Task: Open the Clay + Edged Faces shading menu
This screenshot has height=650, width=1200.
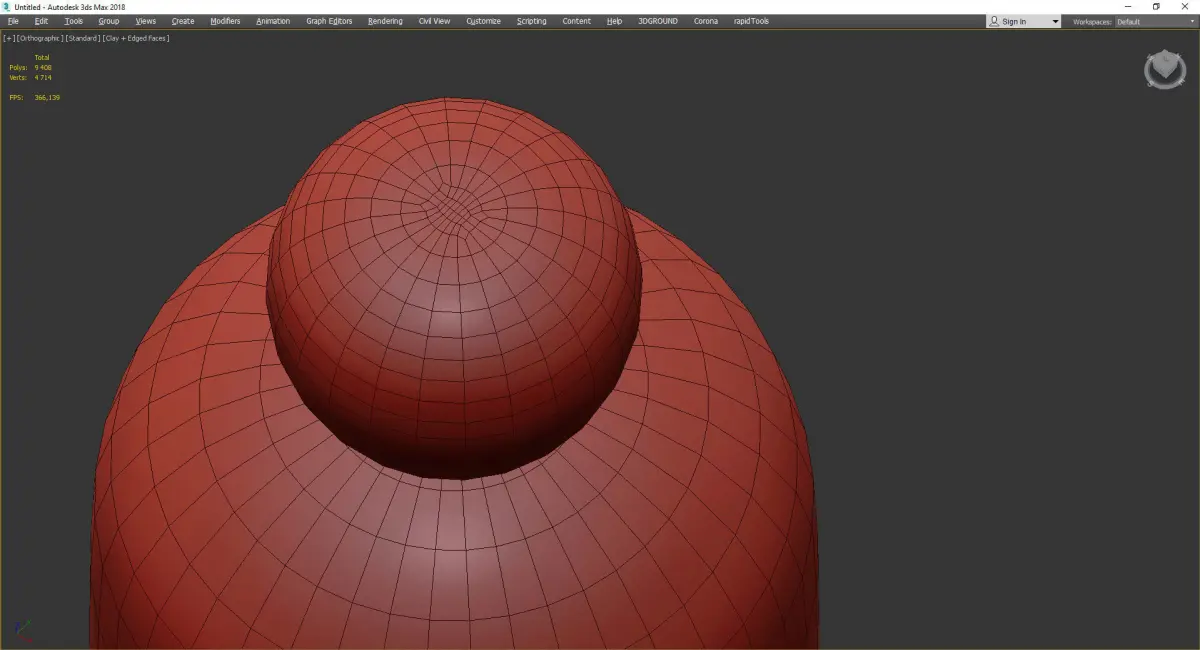Action: 136,38
